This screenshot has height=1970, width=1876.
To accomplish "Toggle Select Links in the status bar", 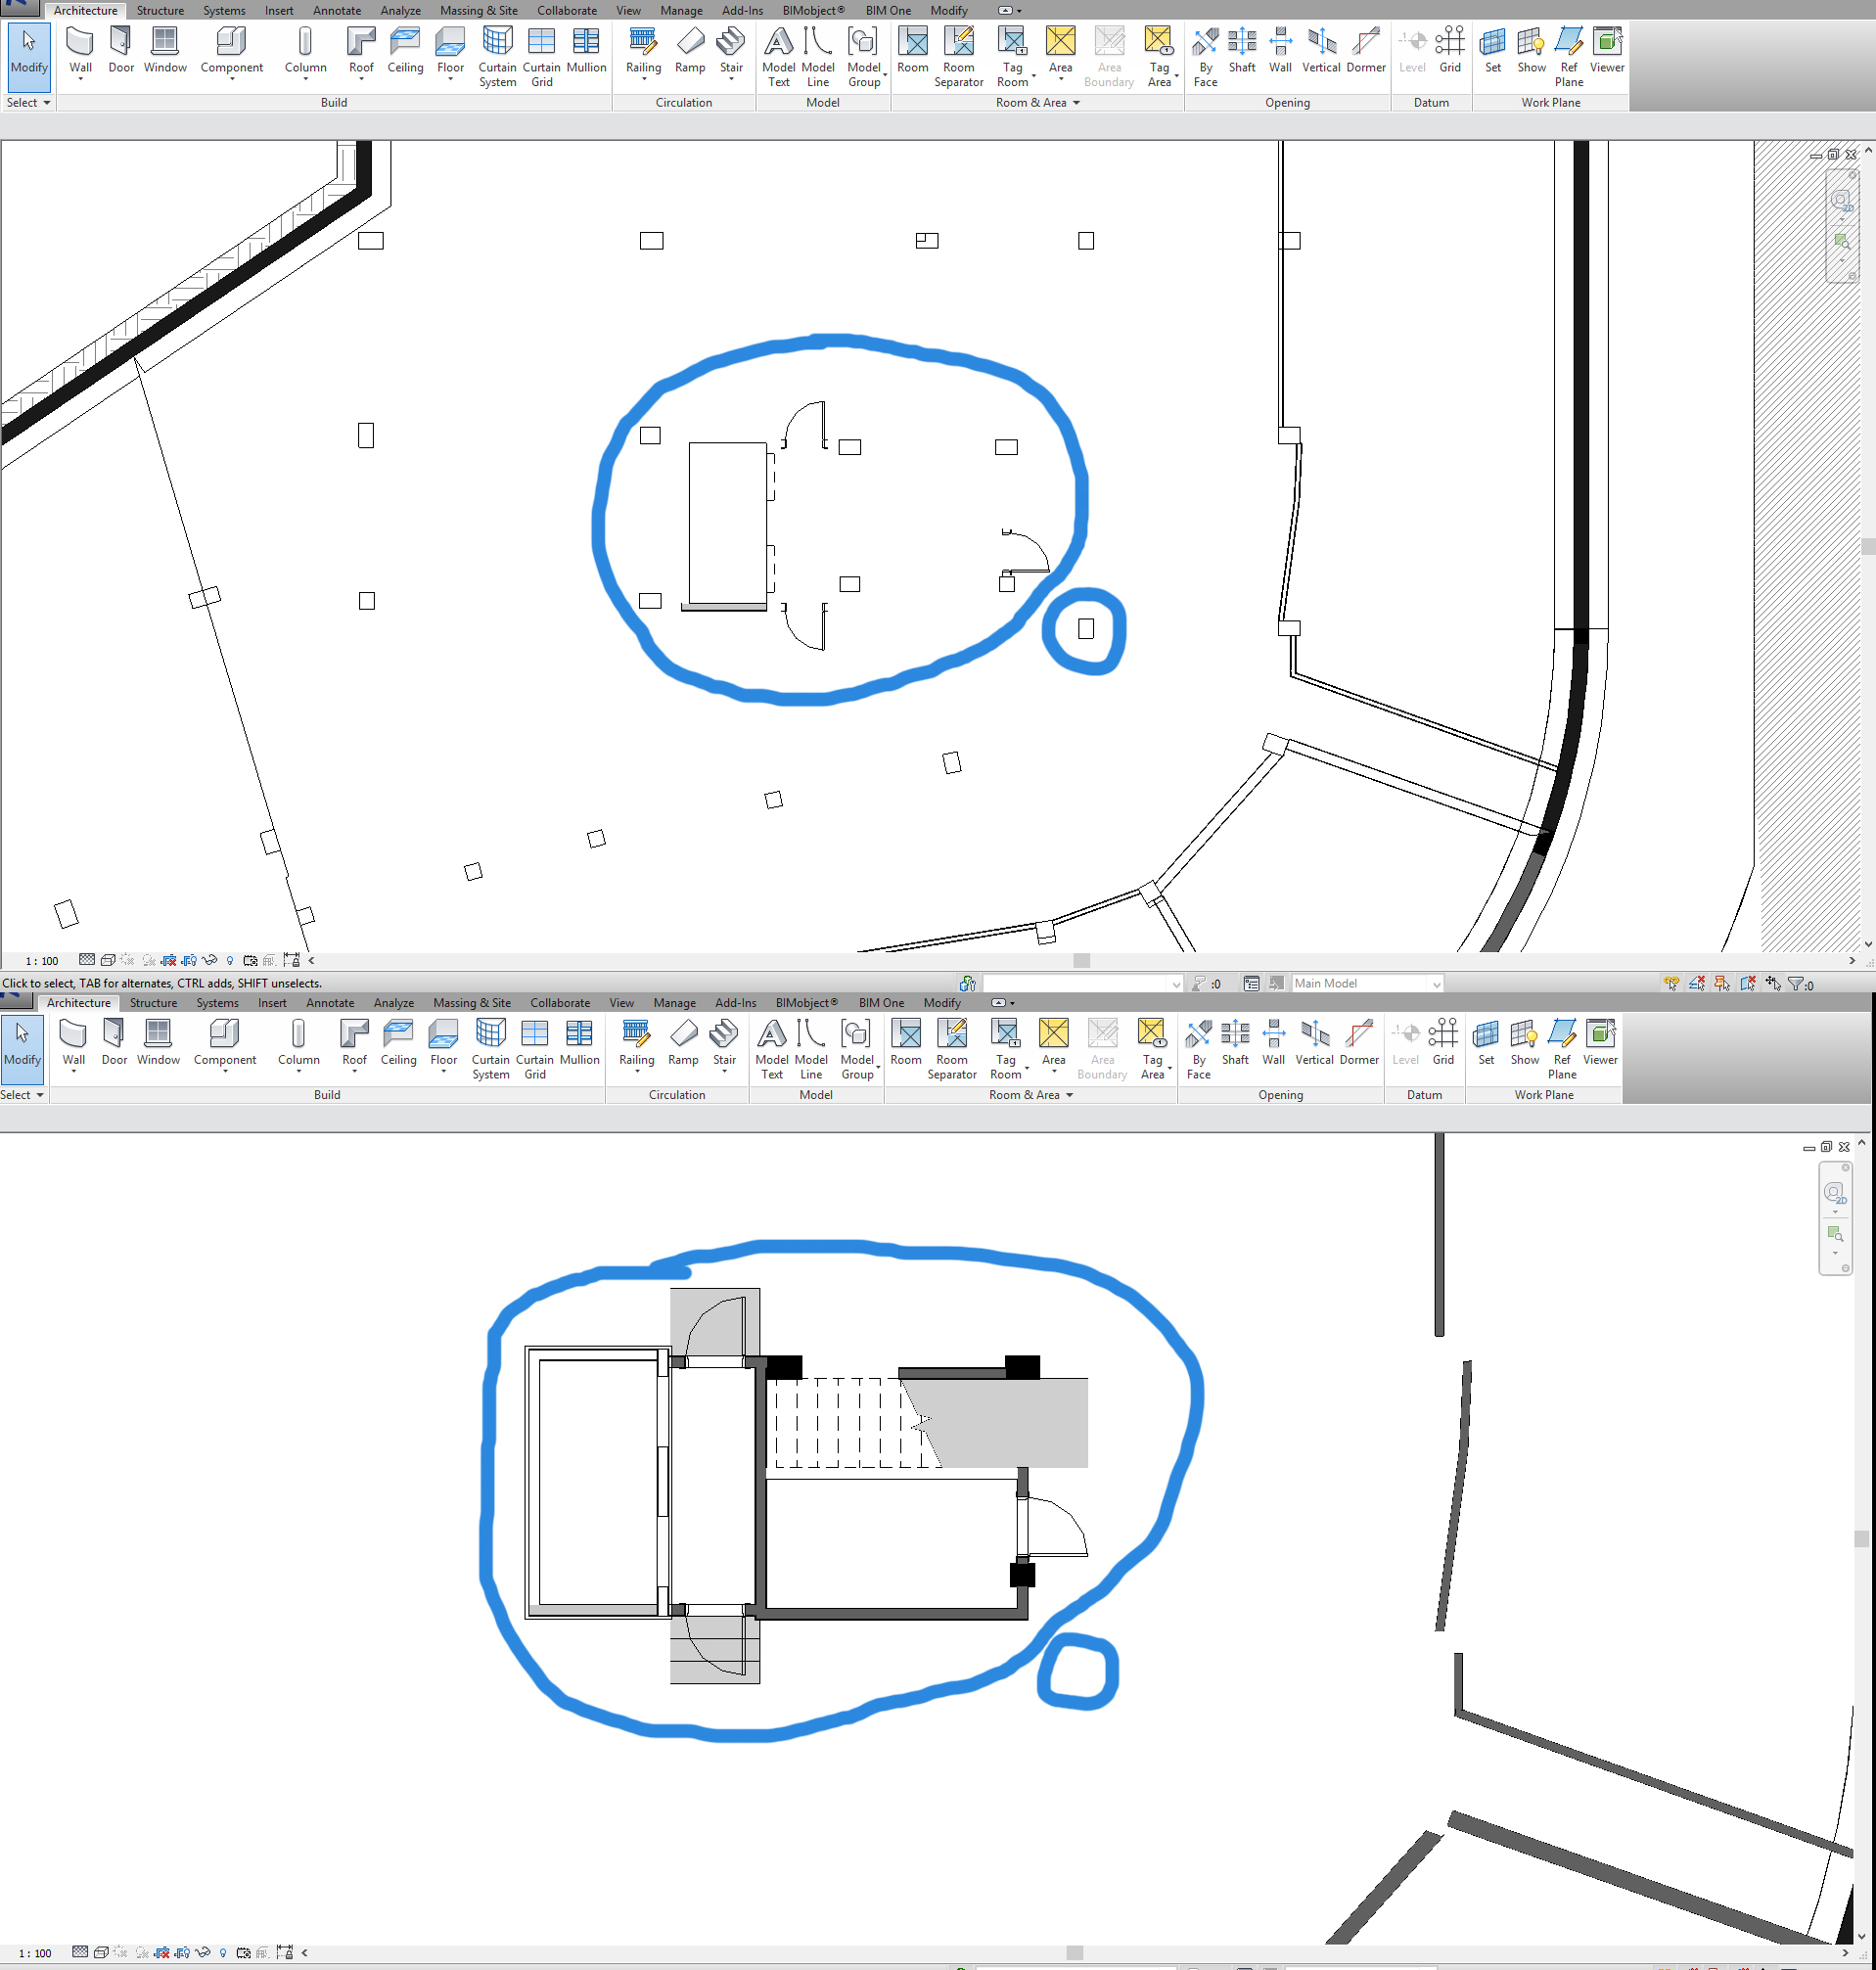I will (x=1671, y=983).
